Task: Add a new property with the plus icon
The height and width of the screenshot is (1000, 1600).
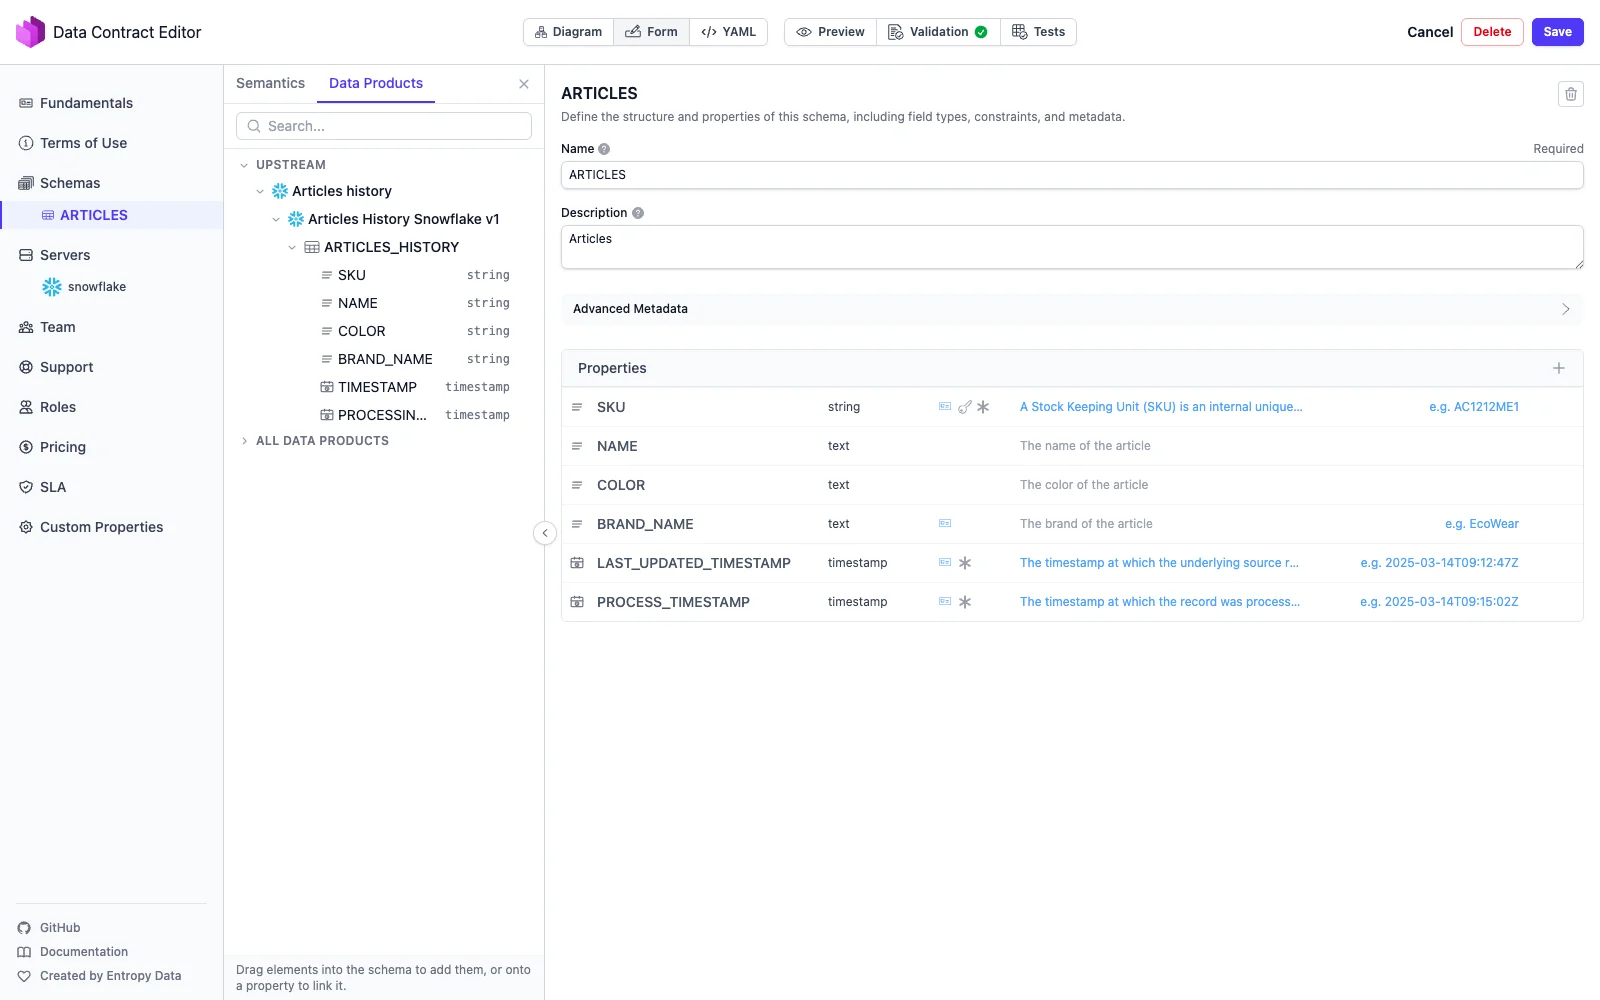Action: click(1559, 368)
